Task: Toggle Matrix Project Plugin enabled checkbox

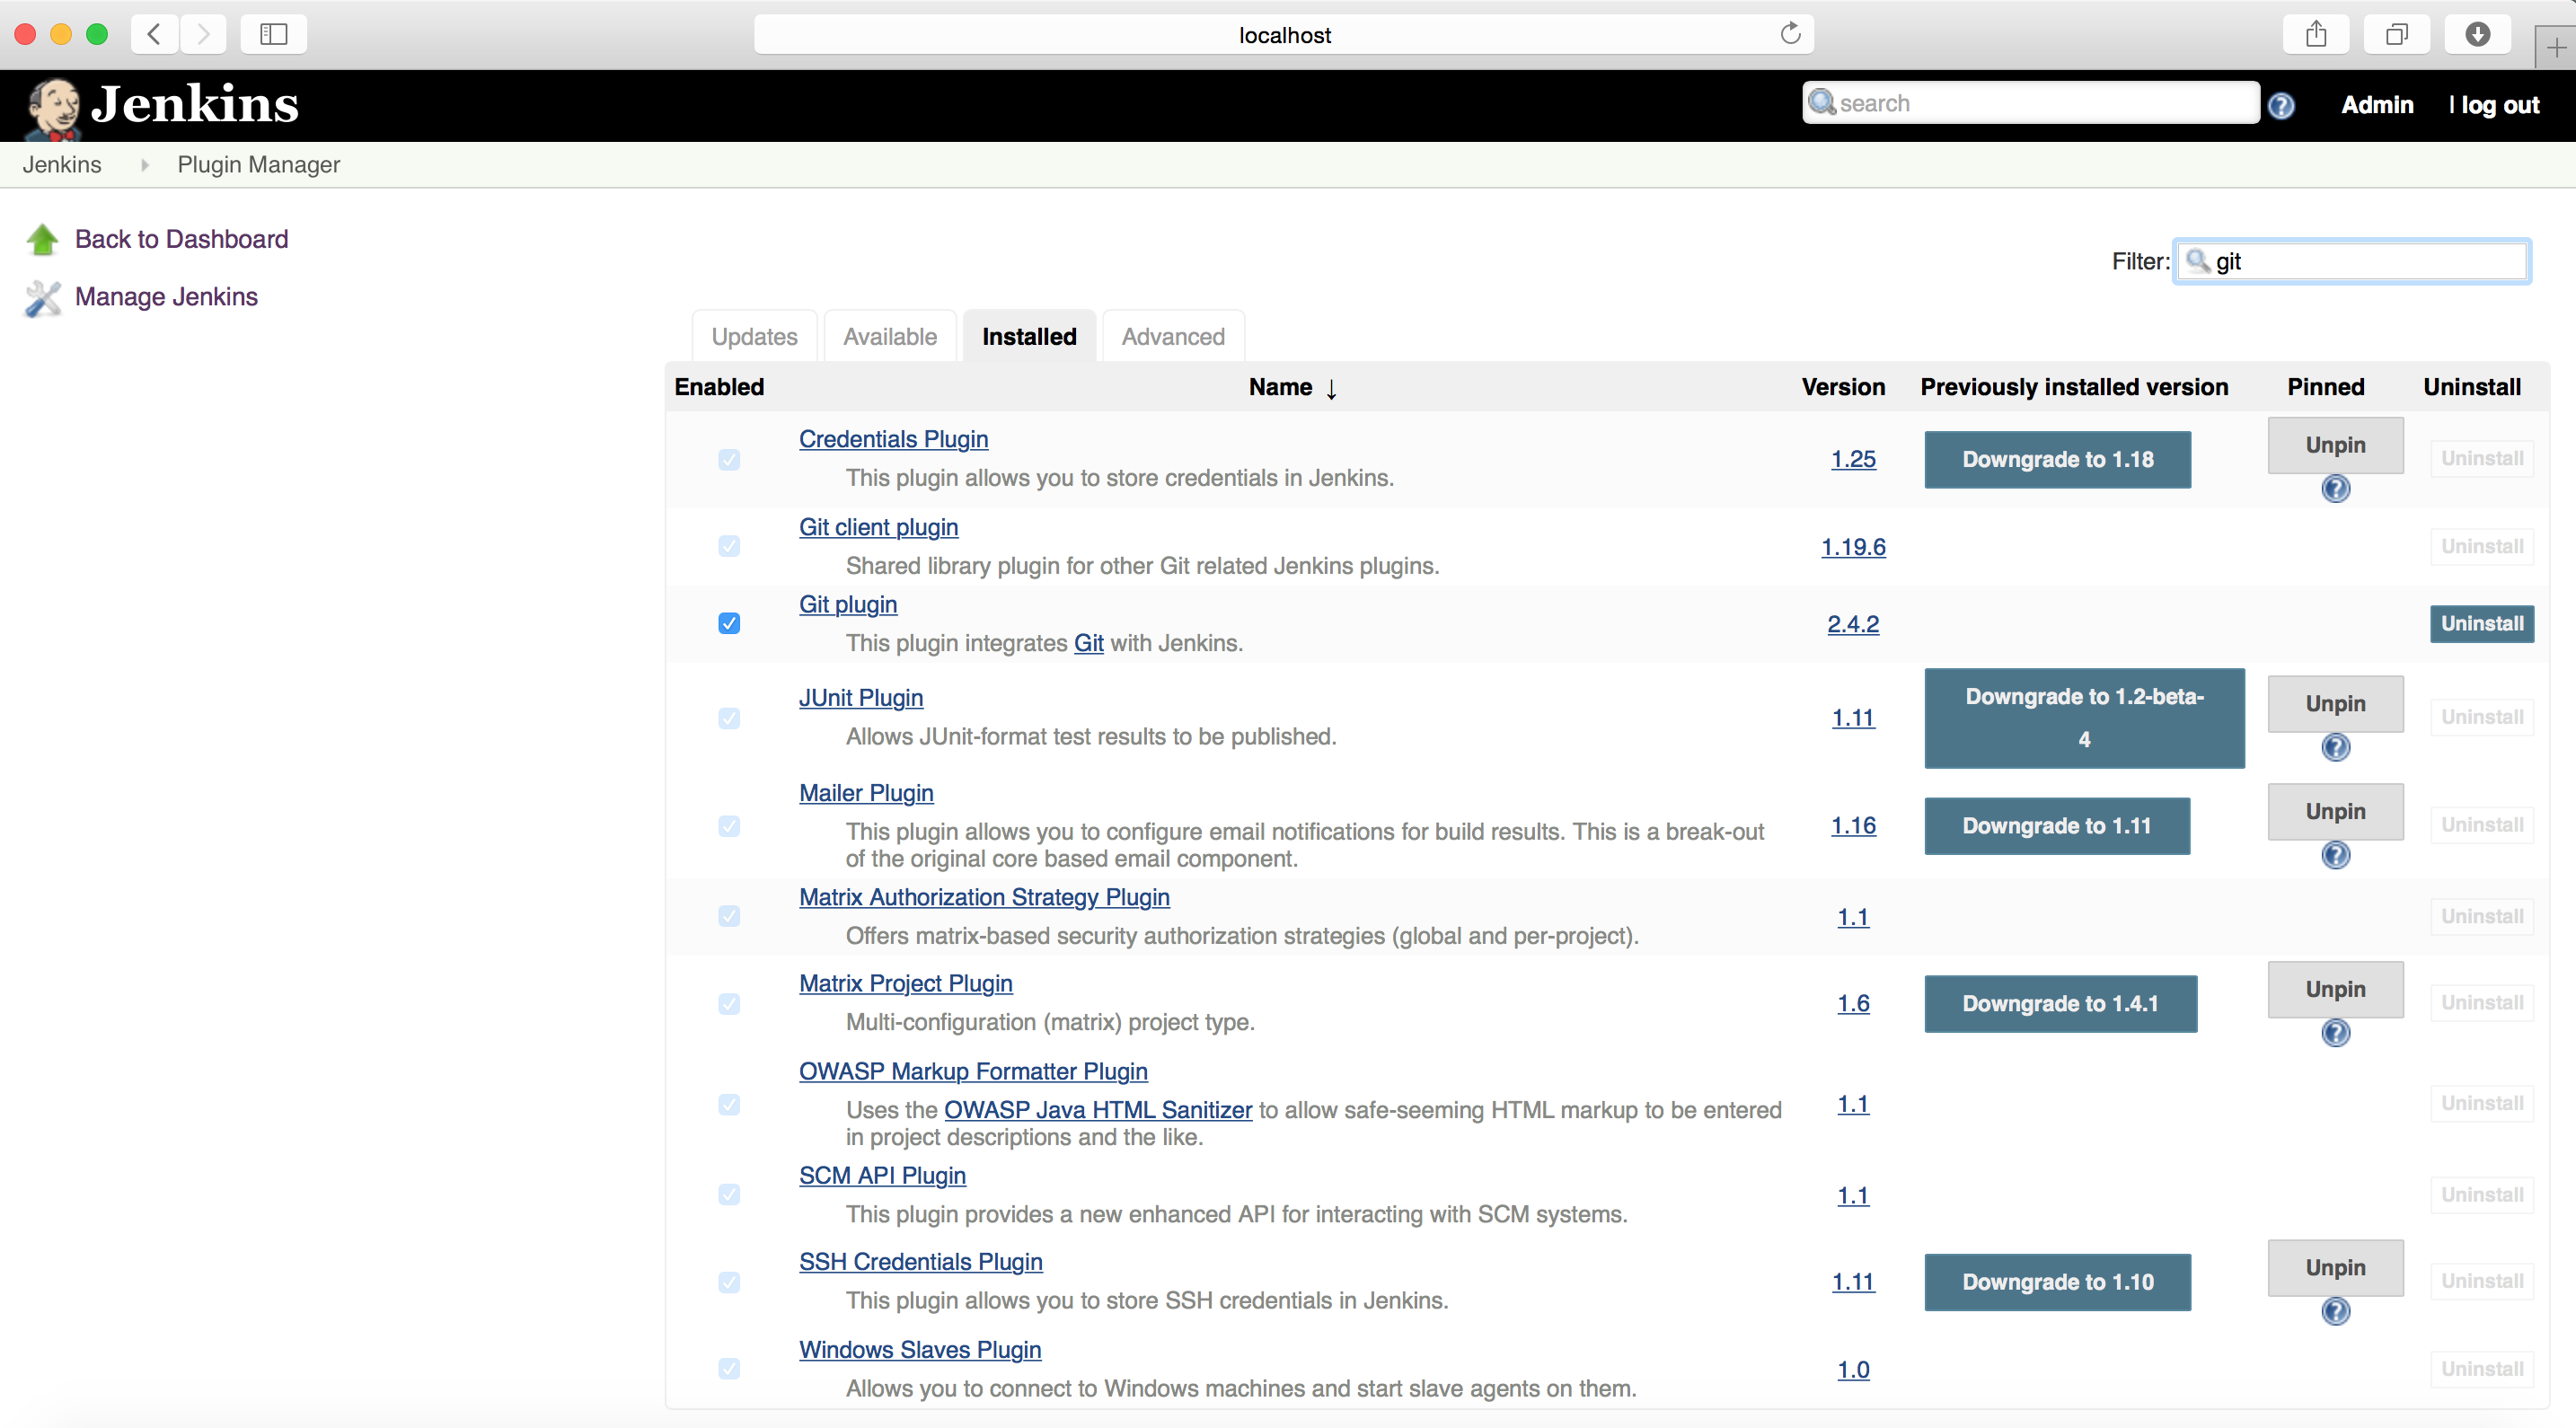Action: [729, 1003]
